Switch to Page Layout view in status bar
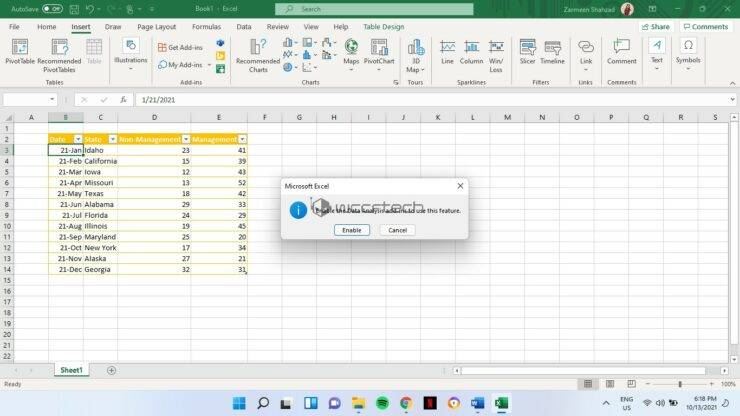The width and height of the screenshot is (740, 416). 610,384
